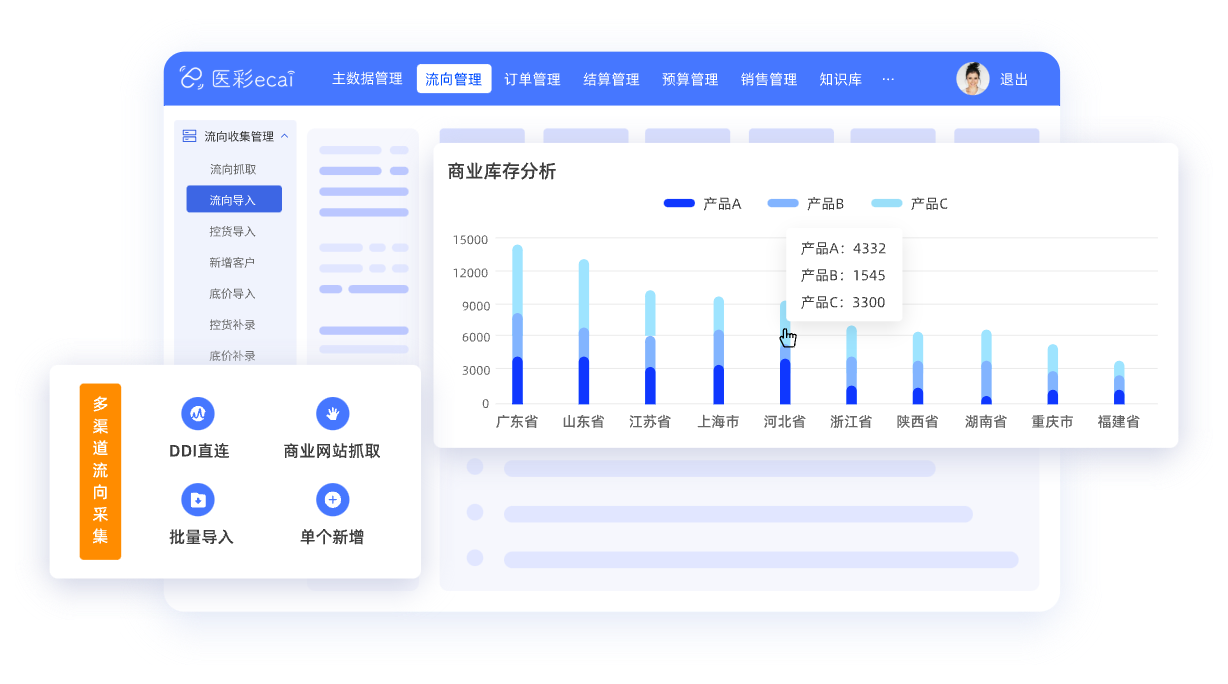Screen dimensions: 1228x684
Task: Collapse the 流向收集管理 section chevron
Action: click(284, 136)
